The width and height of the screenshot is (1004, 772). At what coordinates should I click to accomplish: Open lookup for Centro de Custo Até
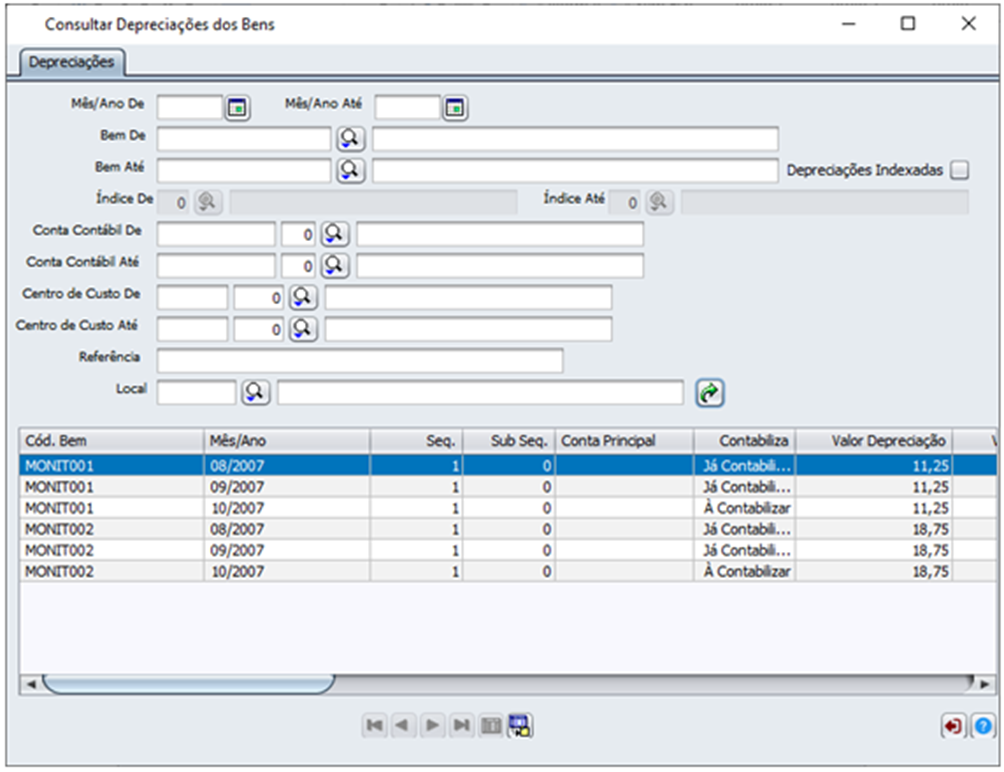coord(303,329)
